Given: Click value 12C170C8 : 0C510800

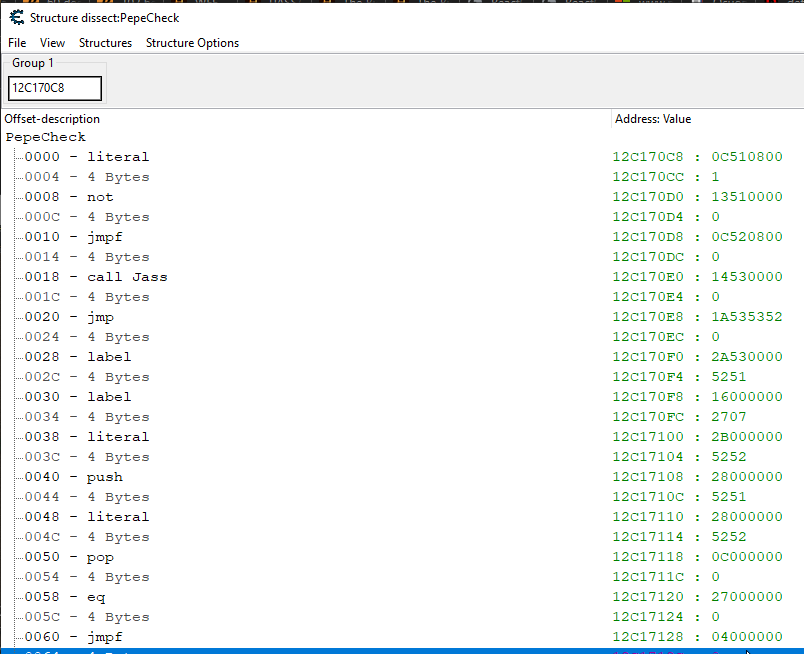Looking at the screenshot, I should [697, 157].
